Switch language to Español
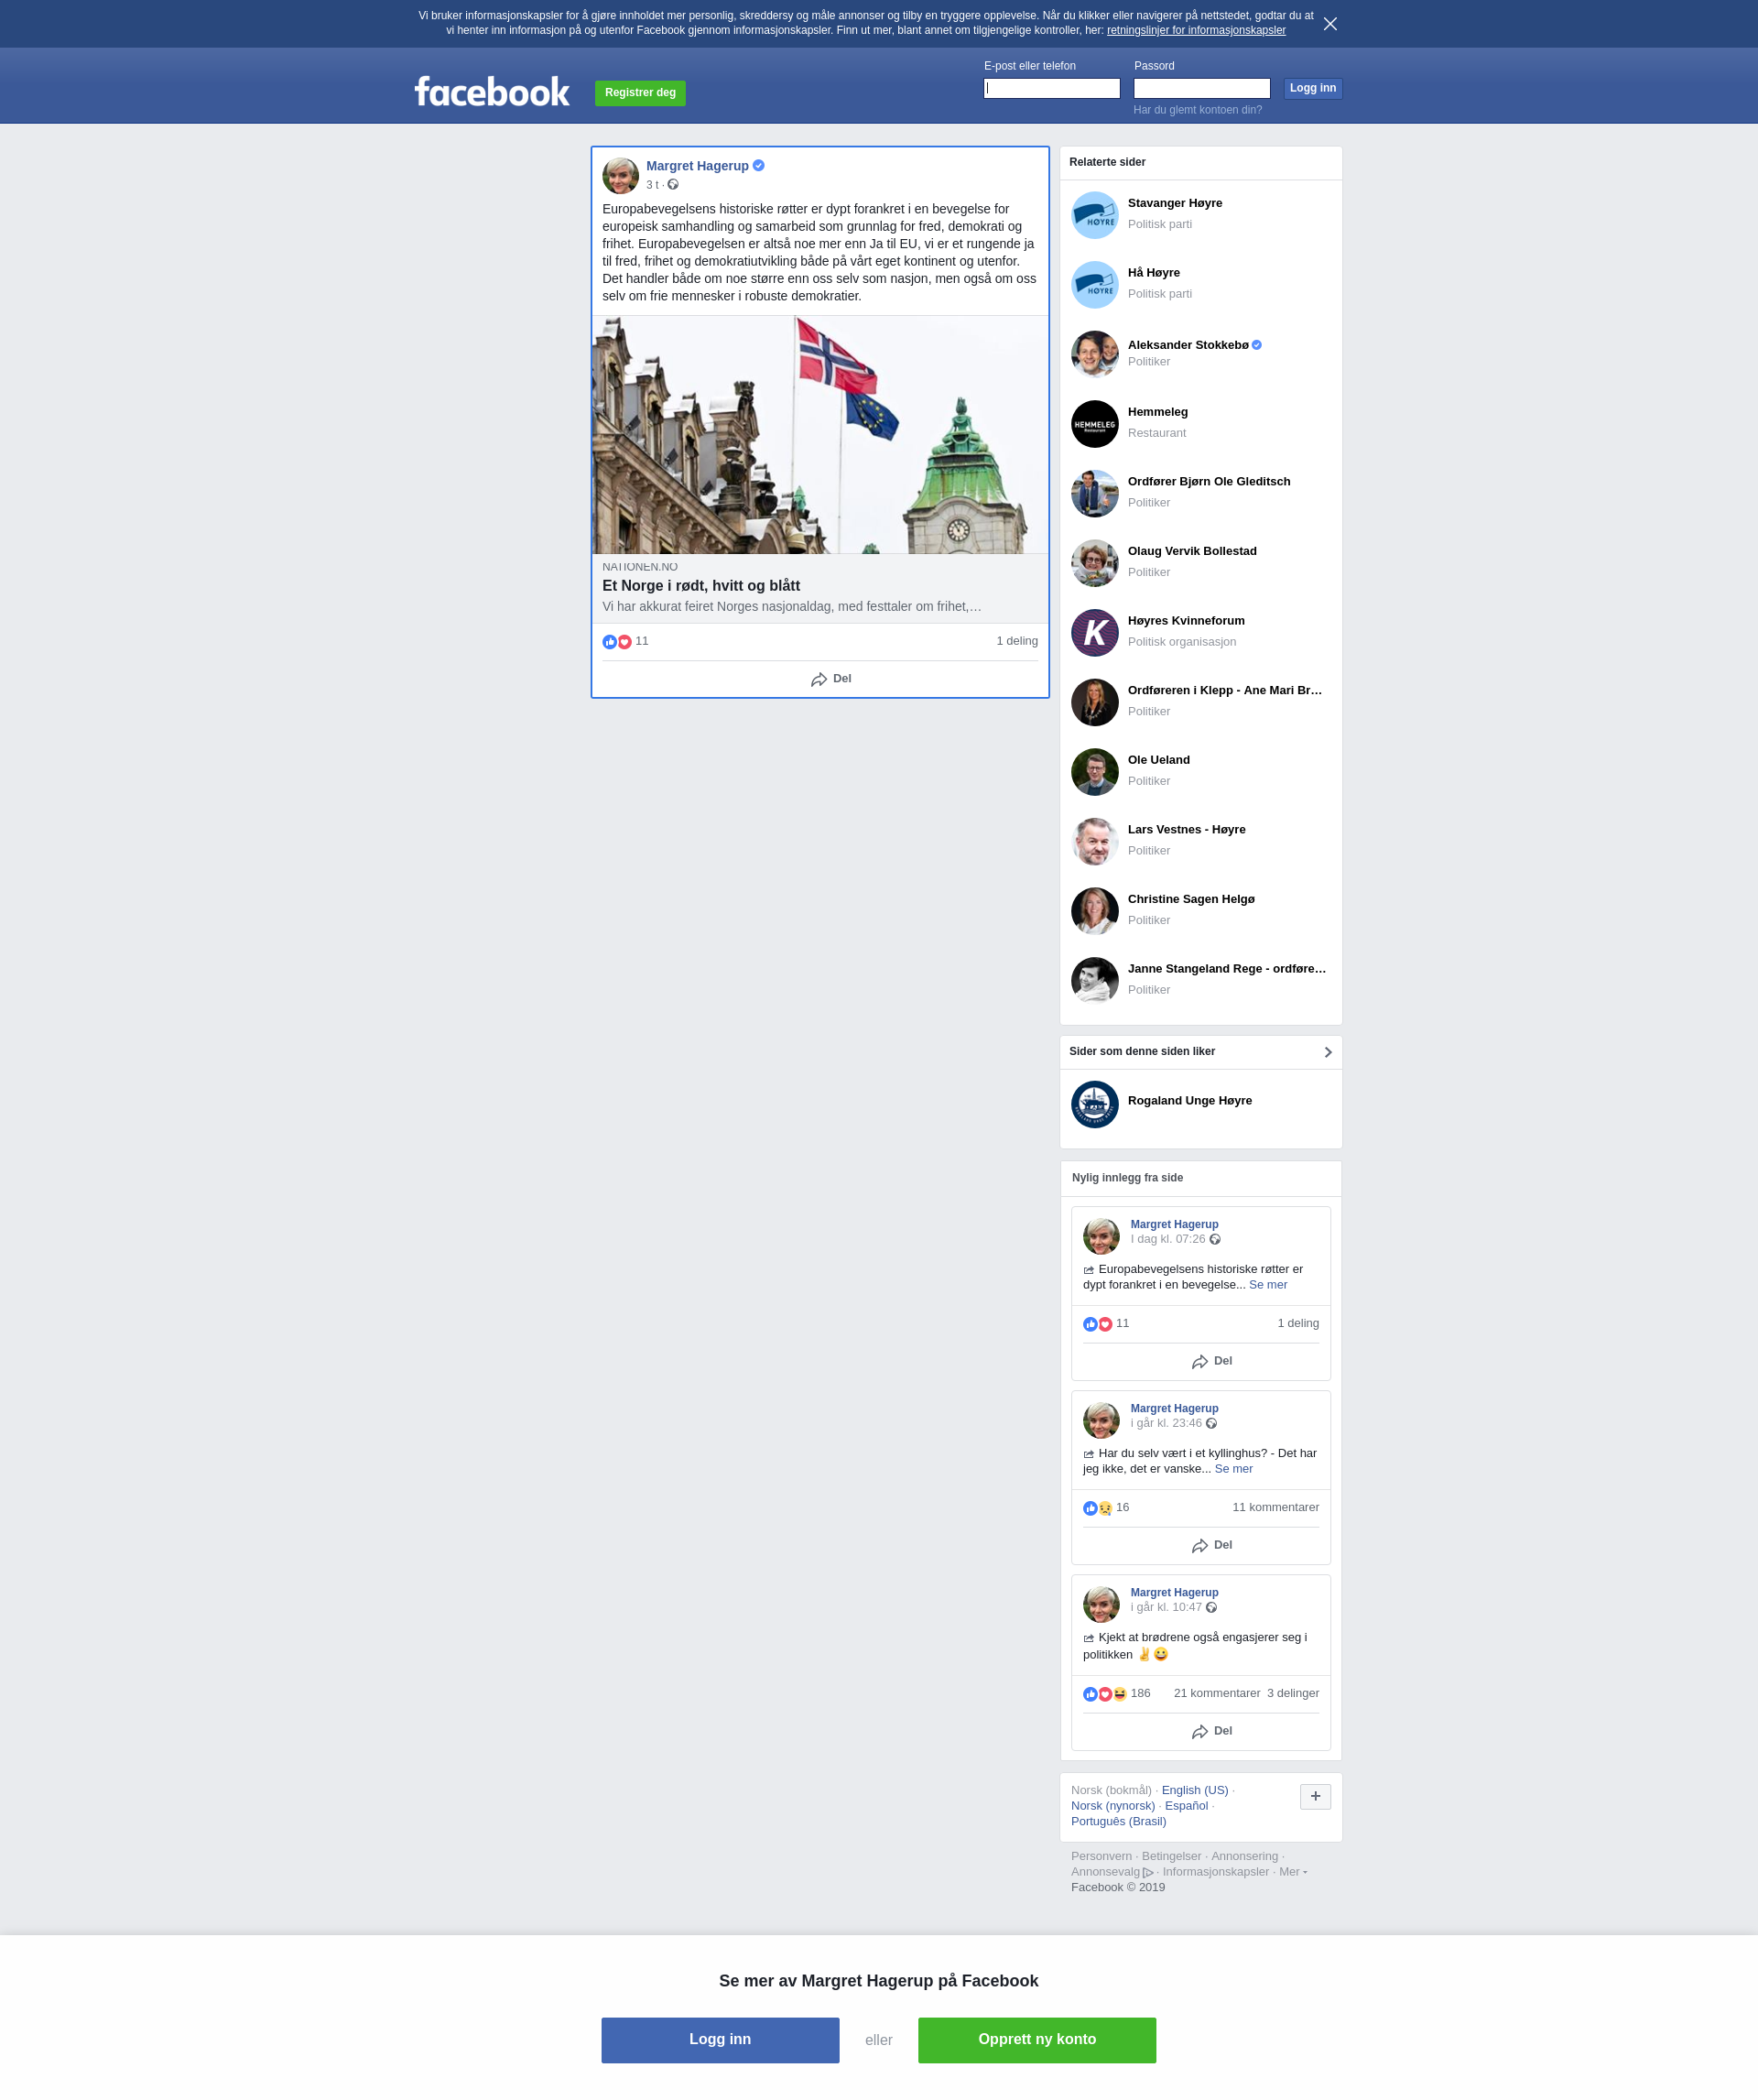 tap(1186, 1806)
